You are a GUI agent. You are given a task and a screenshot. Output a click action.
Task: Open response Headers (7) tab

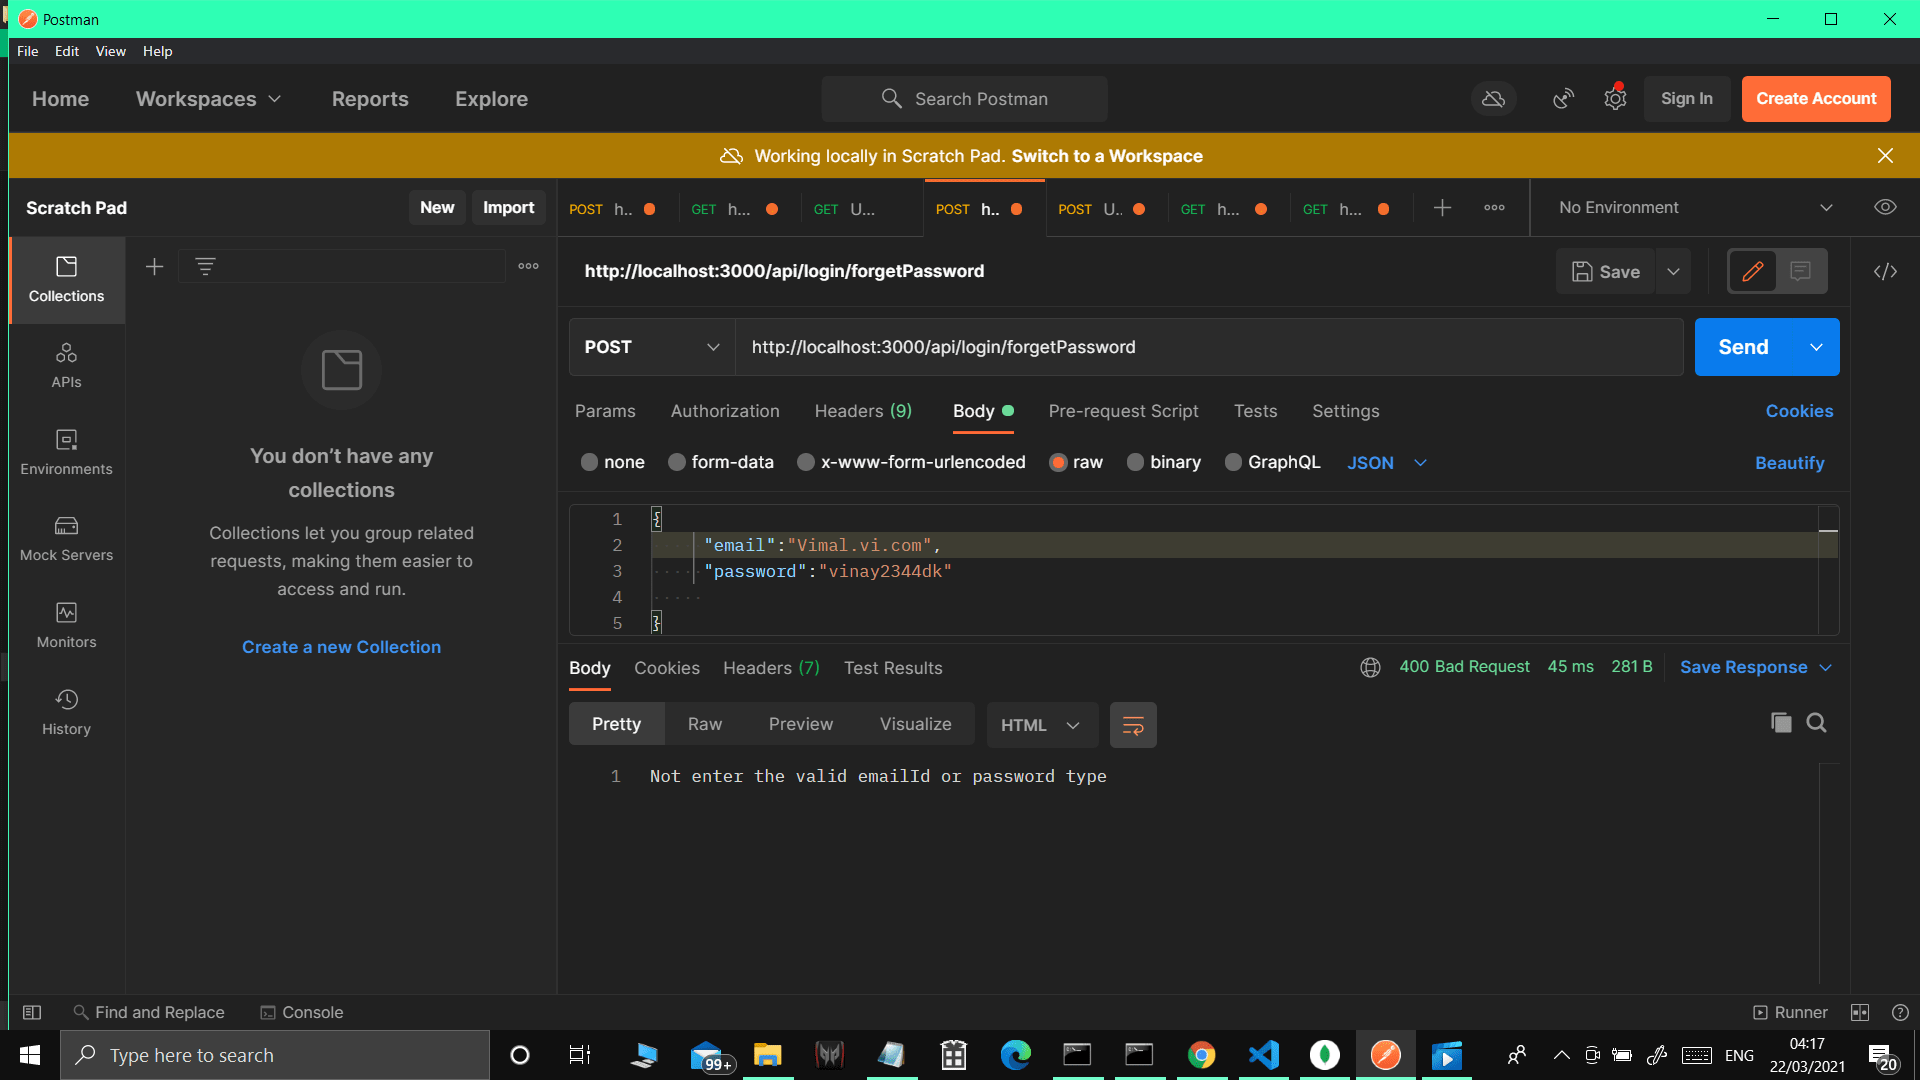[771, 668]
